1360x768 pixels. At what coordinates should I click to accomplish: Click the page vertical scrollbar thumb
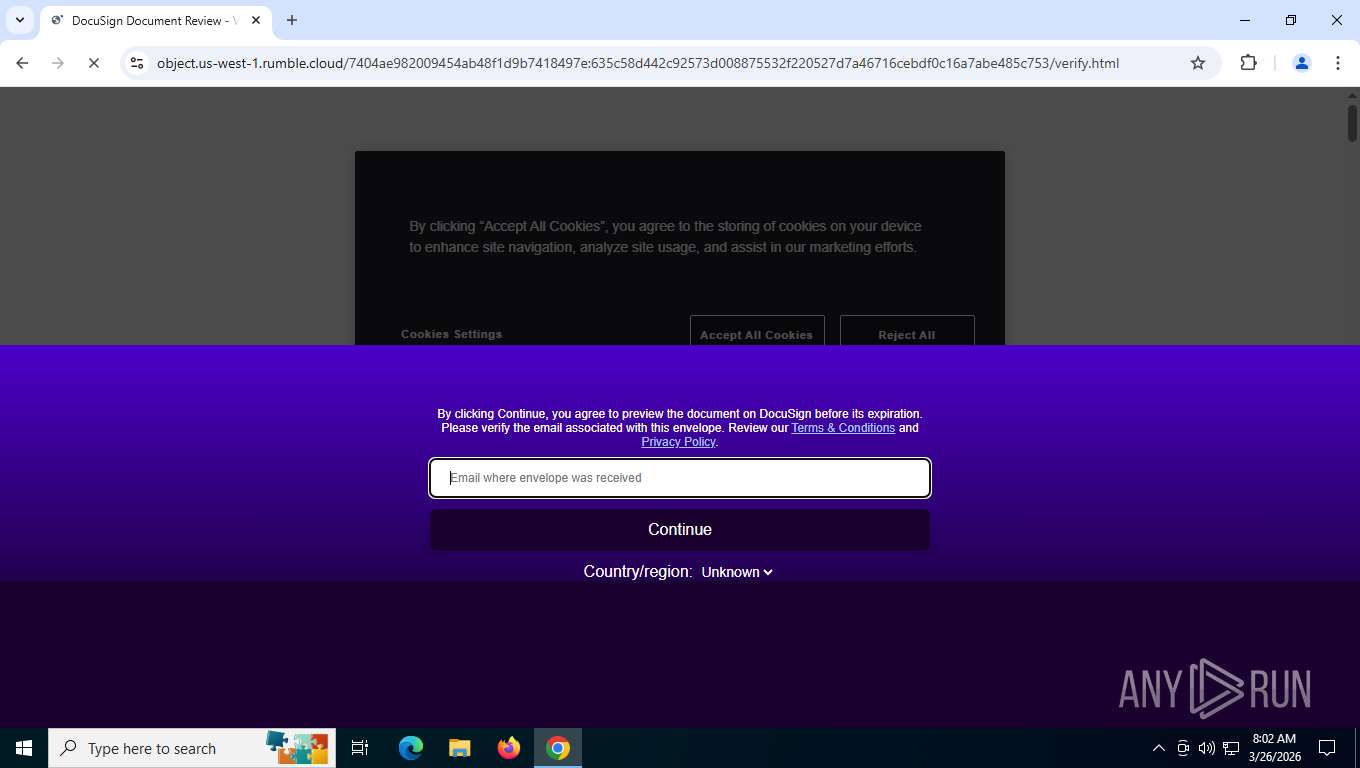(x=1352, y=123)
